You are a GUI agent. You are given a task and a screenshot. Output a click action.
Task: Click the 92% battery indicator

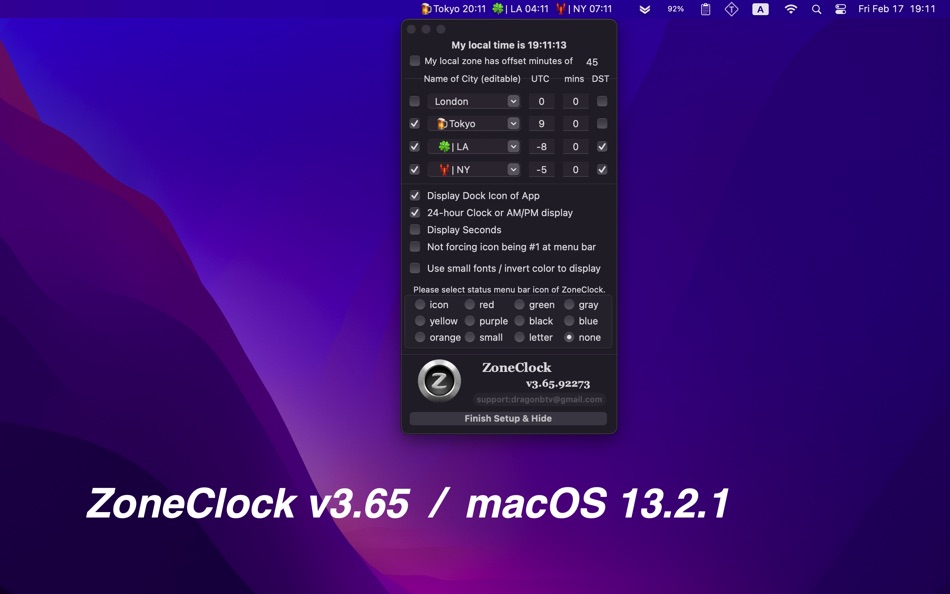[676, 9]
